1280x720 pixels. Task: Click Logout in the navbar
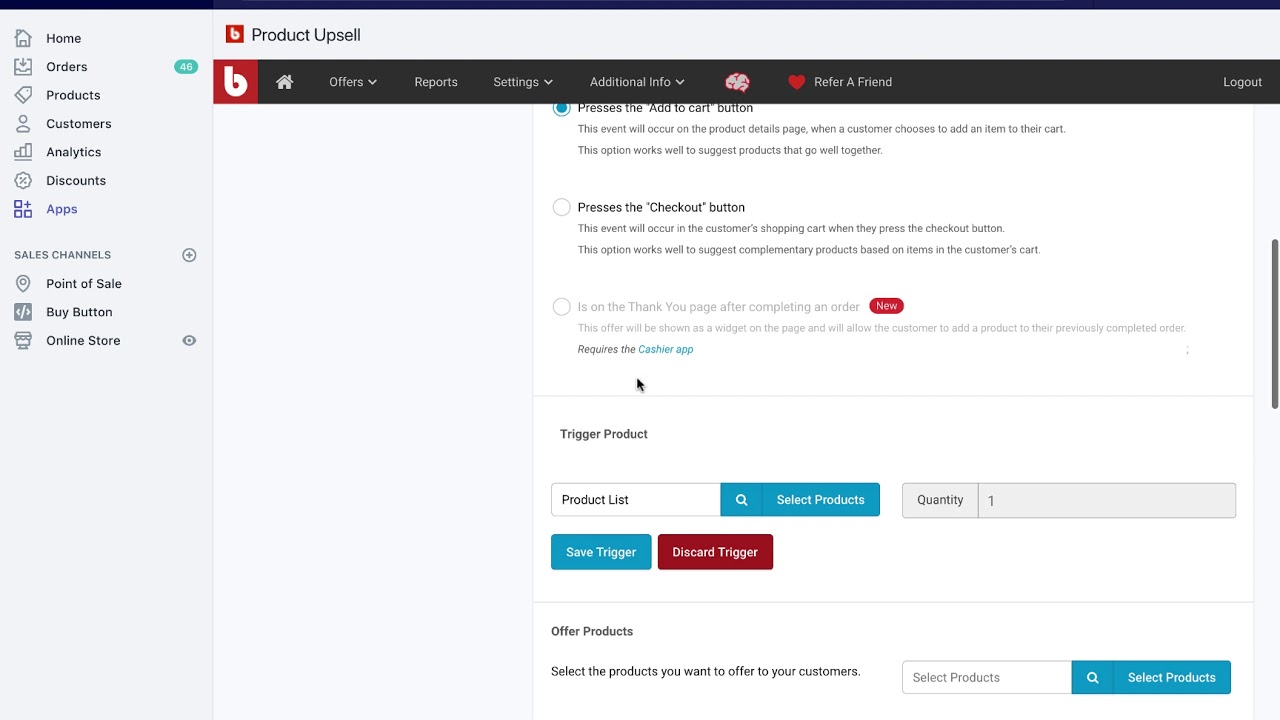pyautogui.click(x=1242, y=82)
